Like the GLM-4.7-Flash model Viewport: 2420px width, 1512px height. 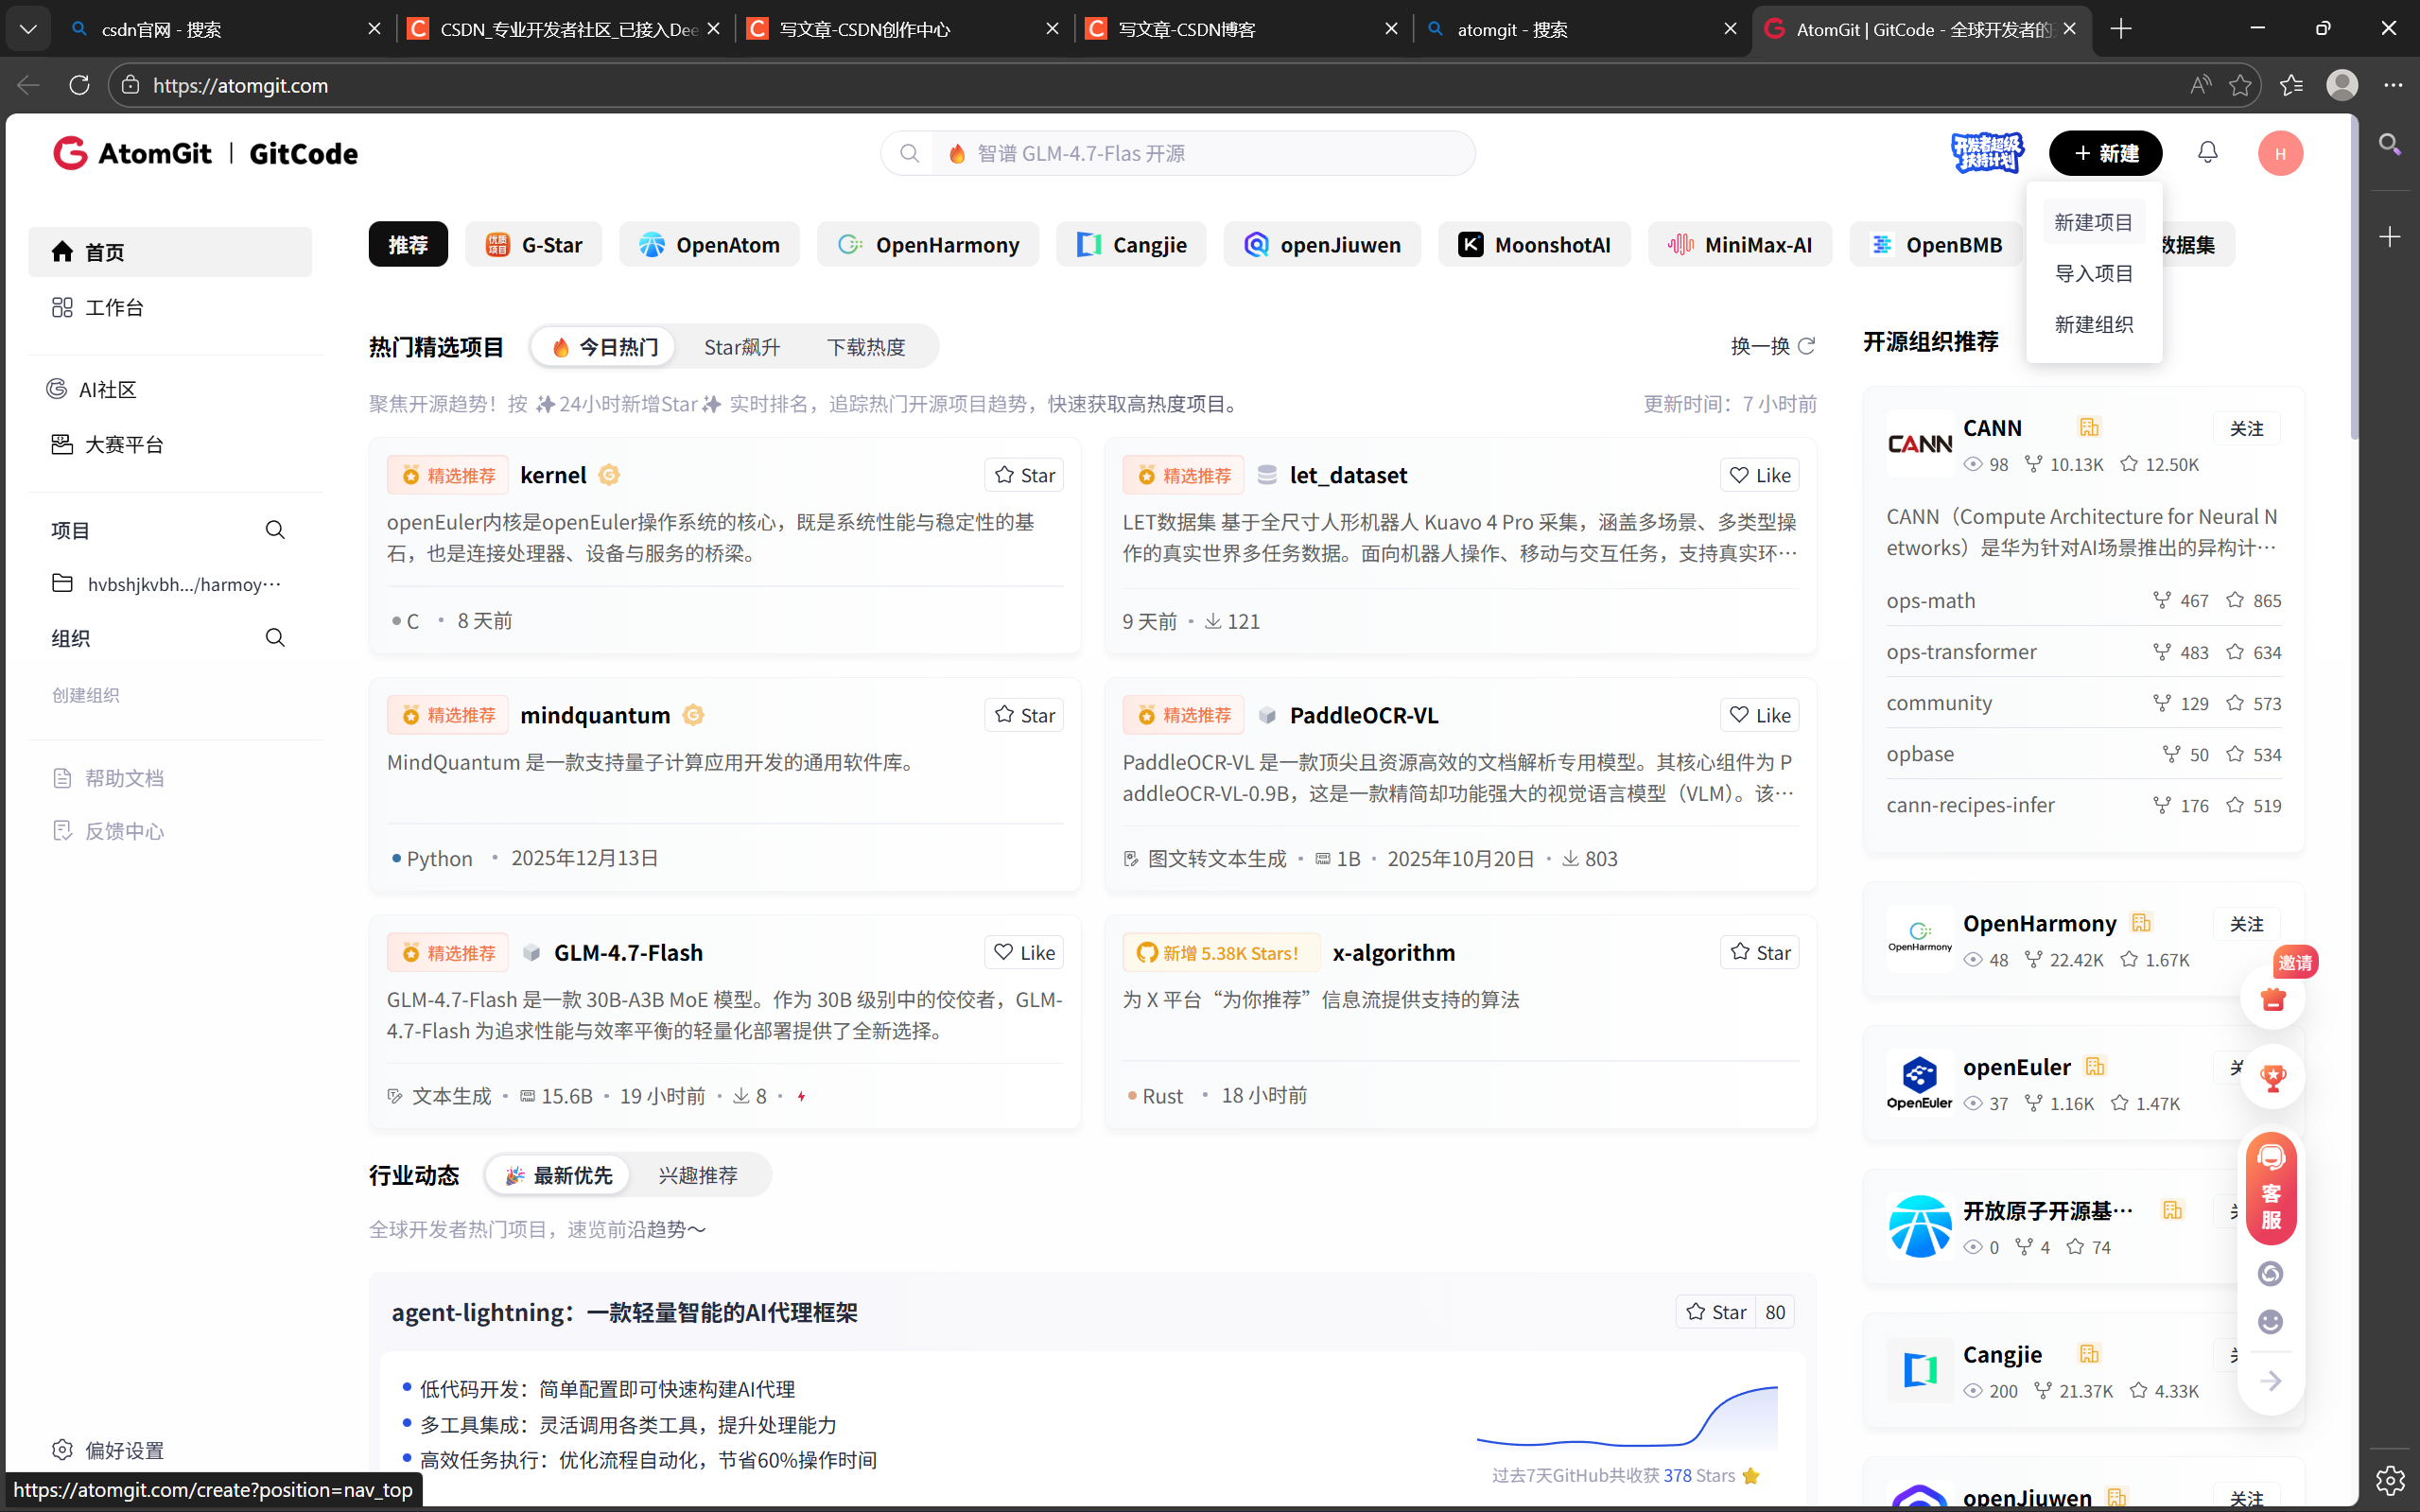(1024, 952)
